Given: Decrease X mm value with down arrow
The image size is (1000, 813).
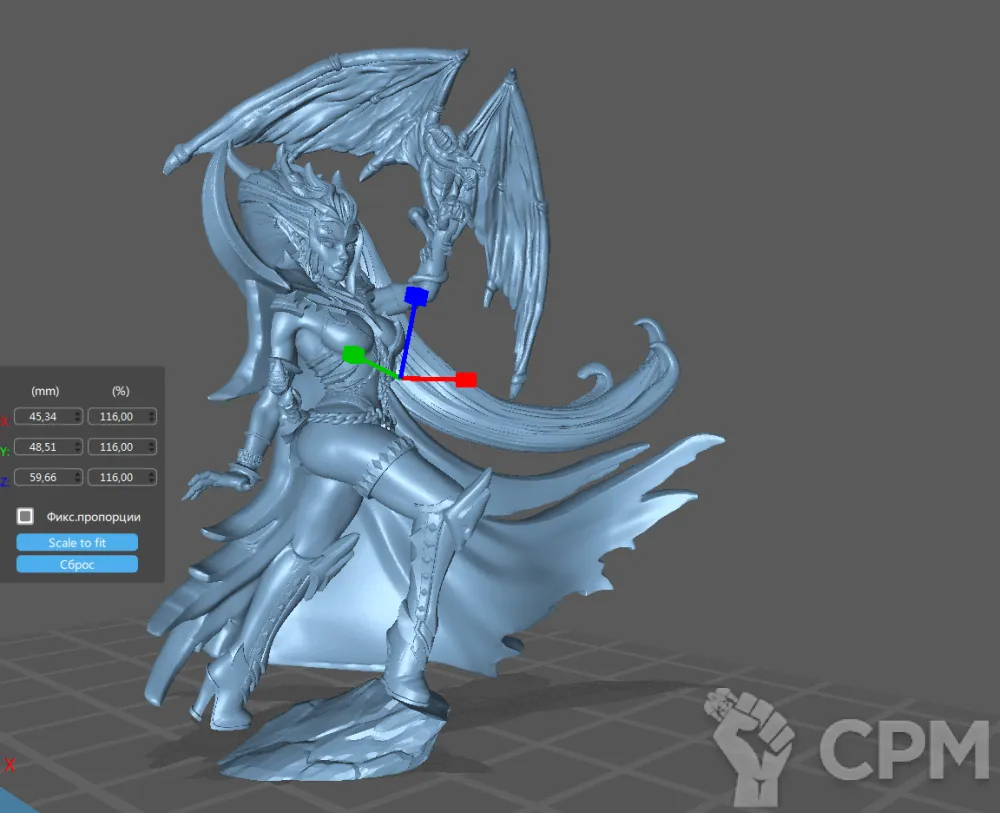Looking at the screenshot, I should point(77,420).
